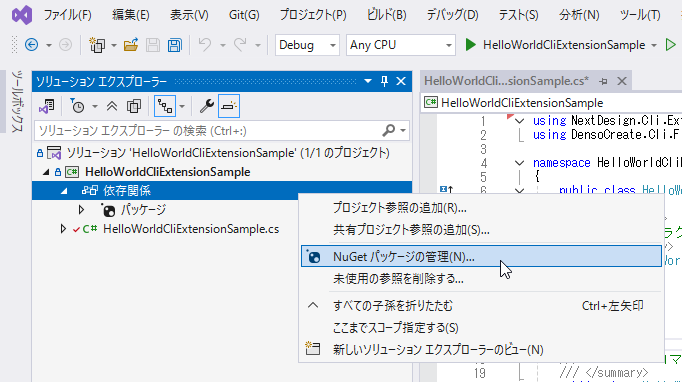Open the ファイル(F) menu

click(x=67, y=15)
